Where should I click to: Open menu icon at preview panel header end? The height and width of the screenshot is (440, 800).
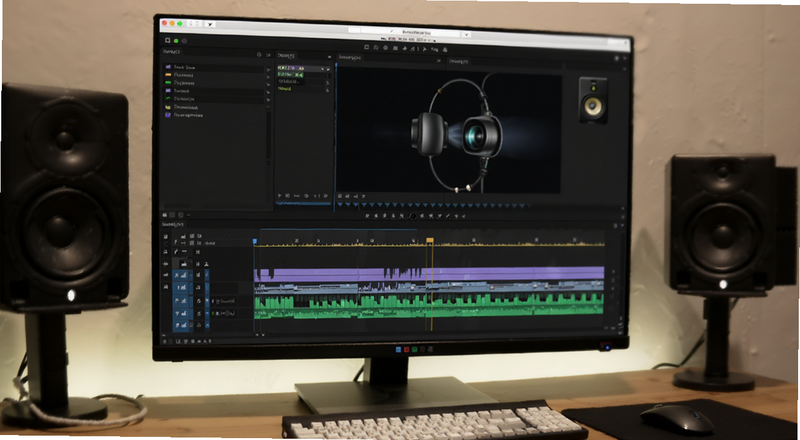coord(439,61)
